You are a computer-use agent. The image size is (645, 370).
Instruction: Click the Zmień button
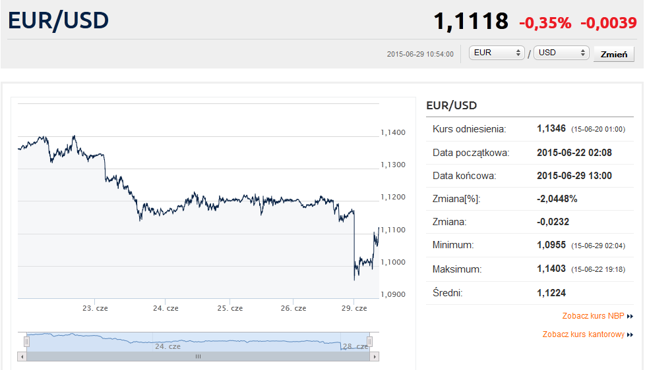pyautogui.click(x=614, y=54)
